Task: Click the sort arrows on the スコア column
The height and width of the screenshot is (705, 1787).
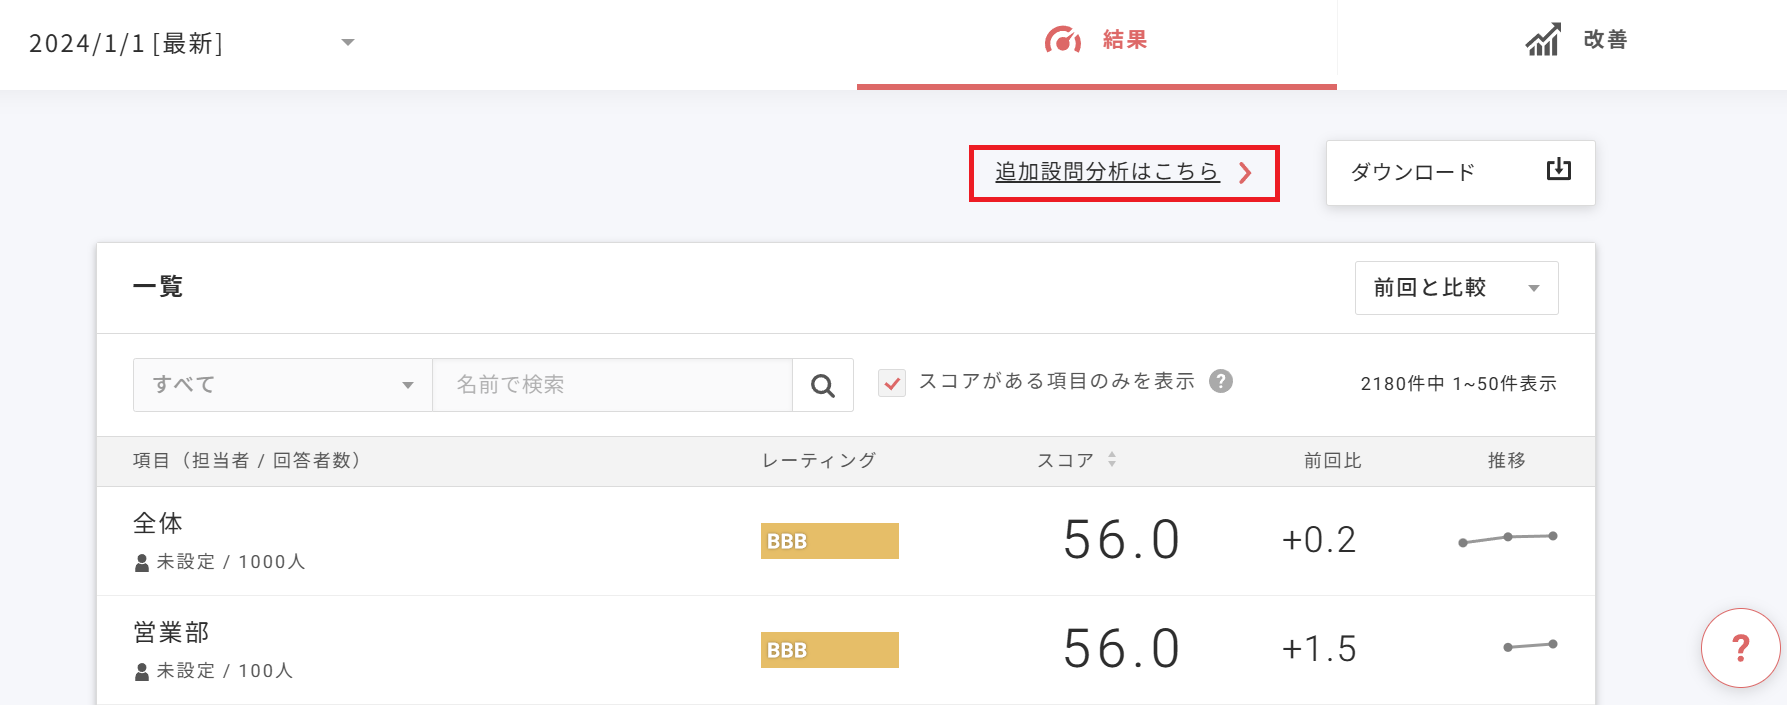Action: (x=1112, y=460)
